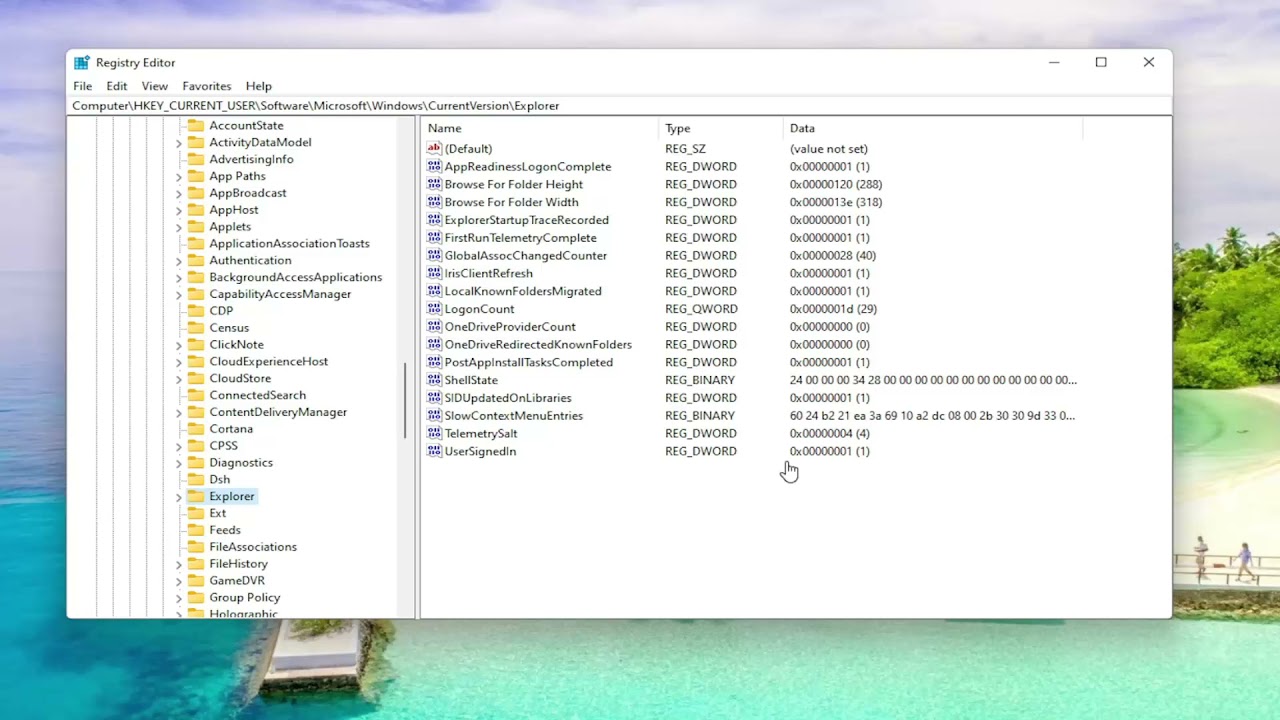Click the CDP folder icon in tree
The image size is (1280, 720).
pyautogui.click(x=196, y=311)
